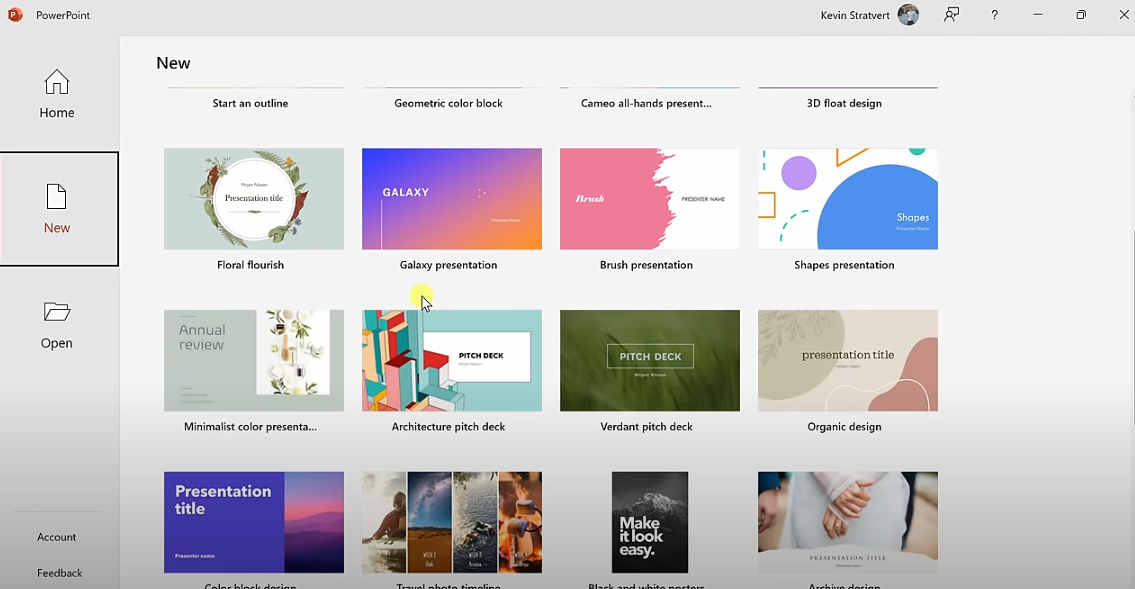Choose the Shapes presentation thumbnail
Screen dimensions: 1135x589
[848, 199]
